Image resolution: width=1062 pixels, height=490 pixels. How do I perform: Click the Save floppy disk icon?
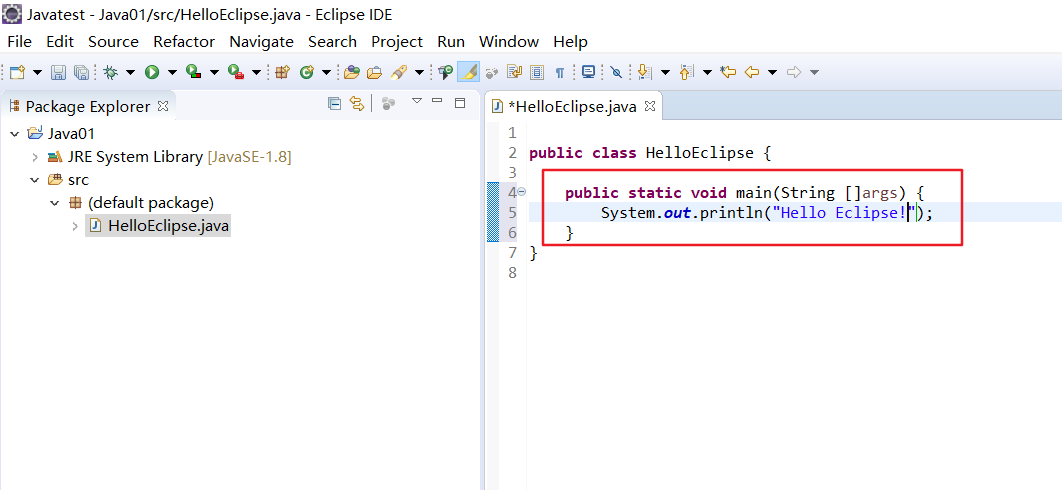[x=59, y=72]
